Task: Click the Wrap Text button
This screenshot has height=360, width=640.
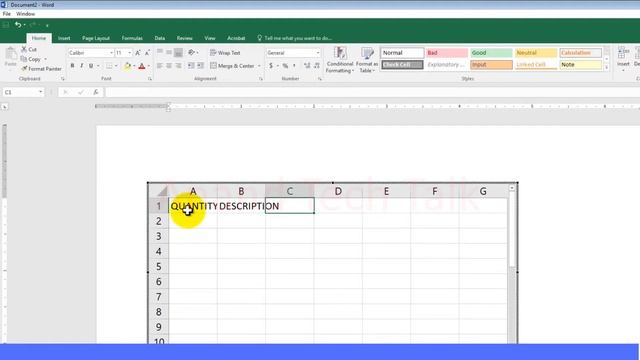Action: 225,53
